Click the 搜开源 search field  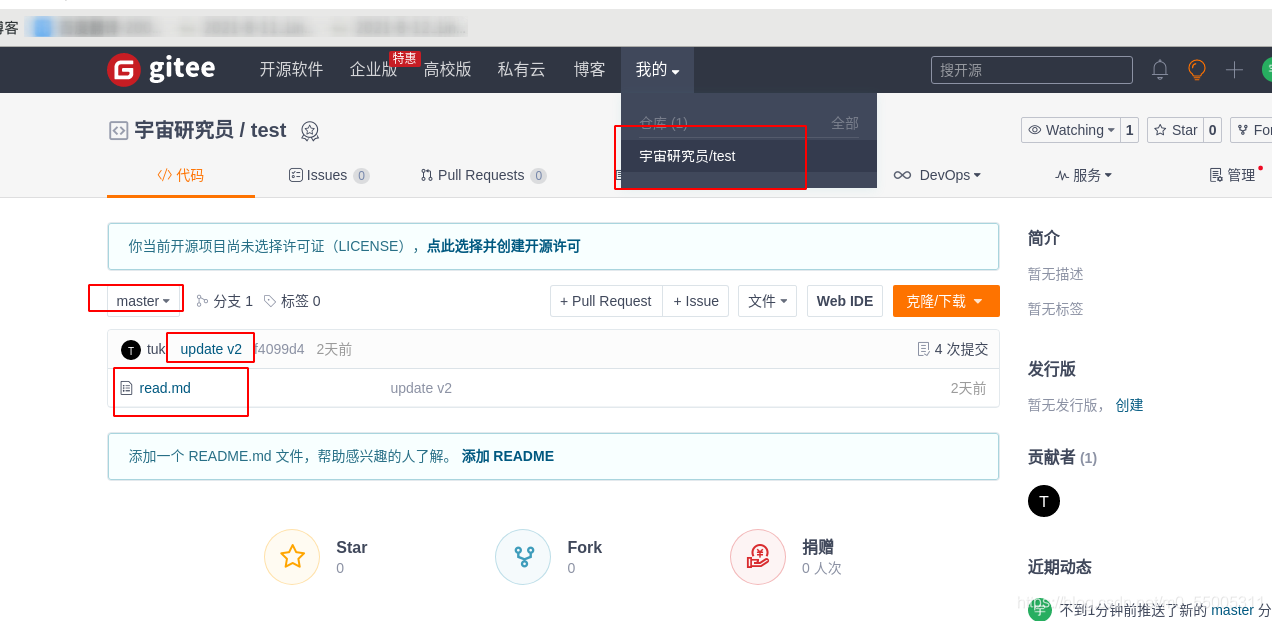[1032, 70]
